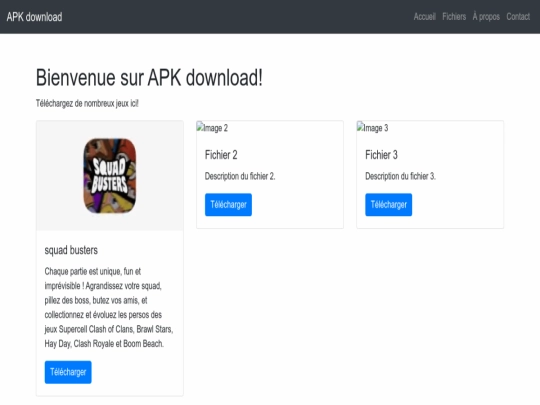Open the Contact nav link
540x405 pixels.
pyautogui.click(x=518, y=17)
